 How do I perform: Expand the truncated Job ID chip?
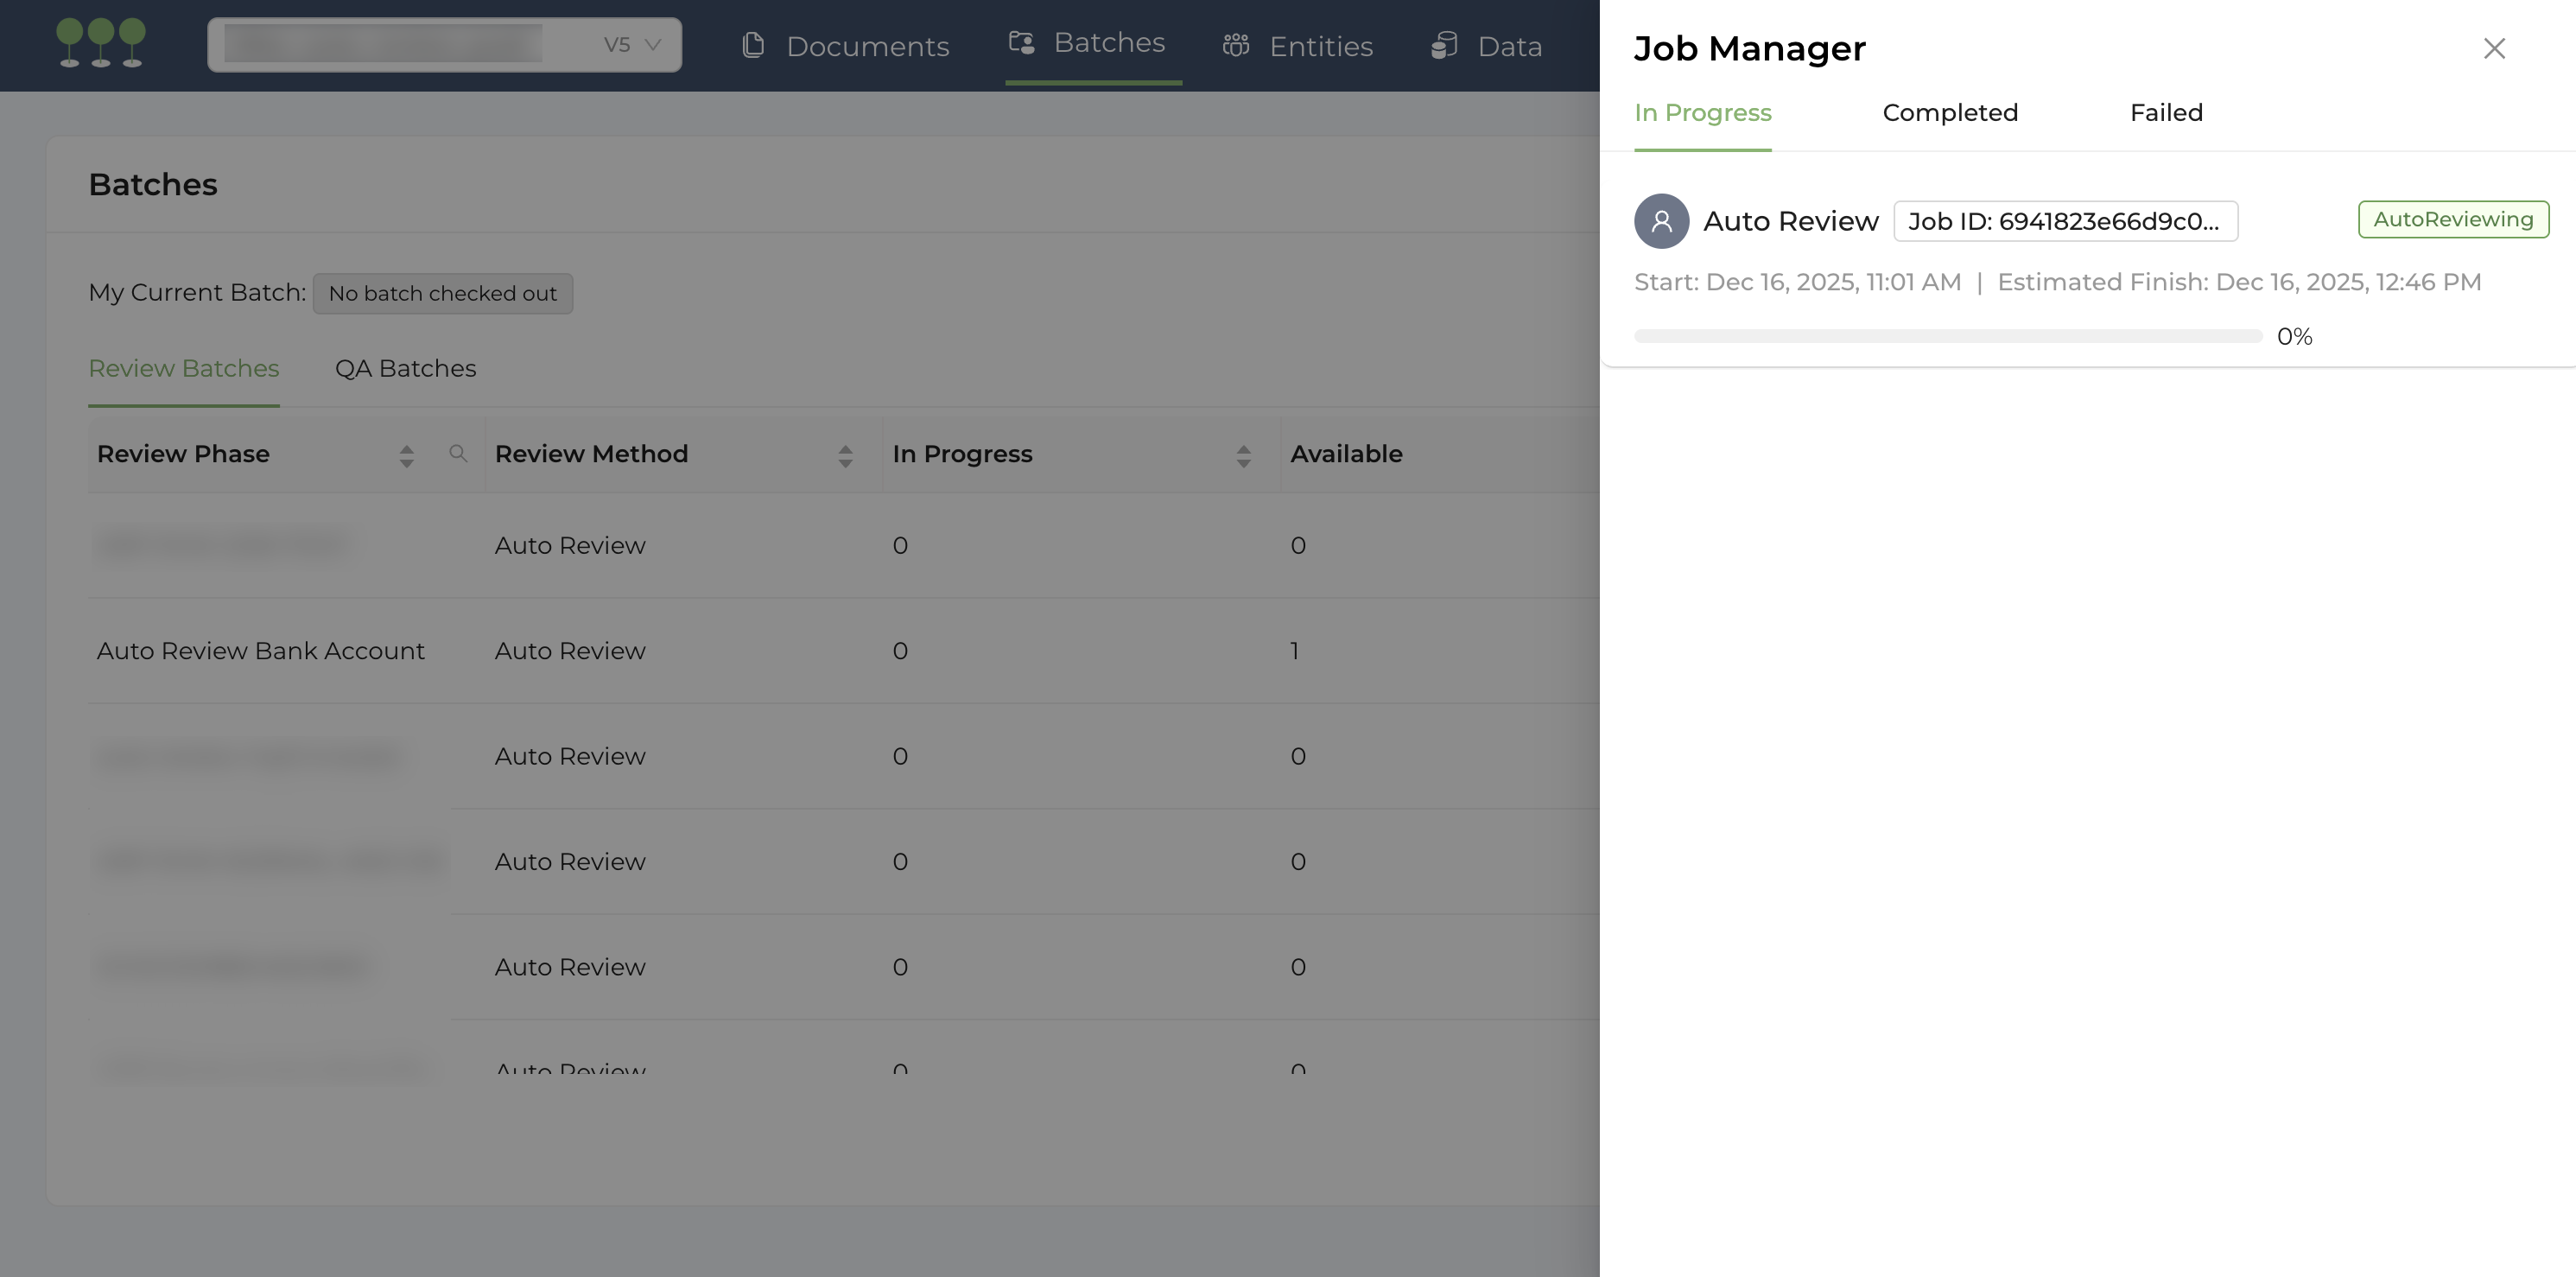point(2065,221)
